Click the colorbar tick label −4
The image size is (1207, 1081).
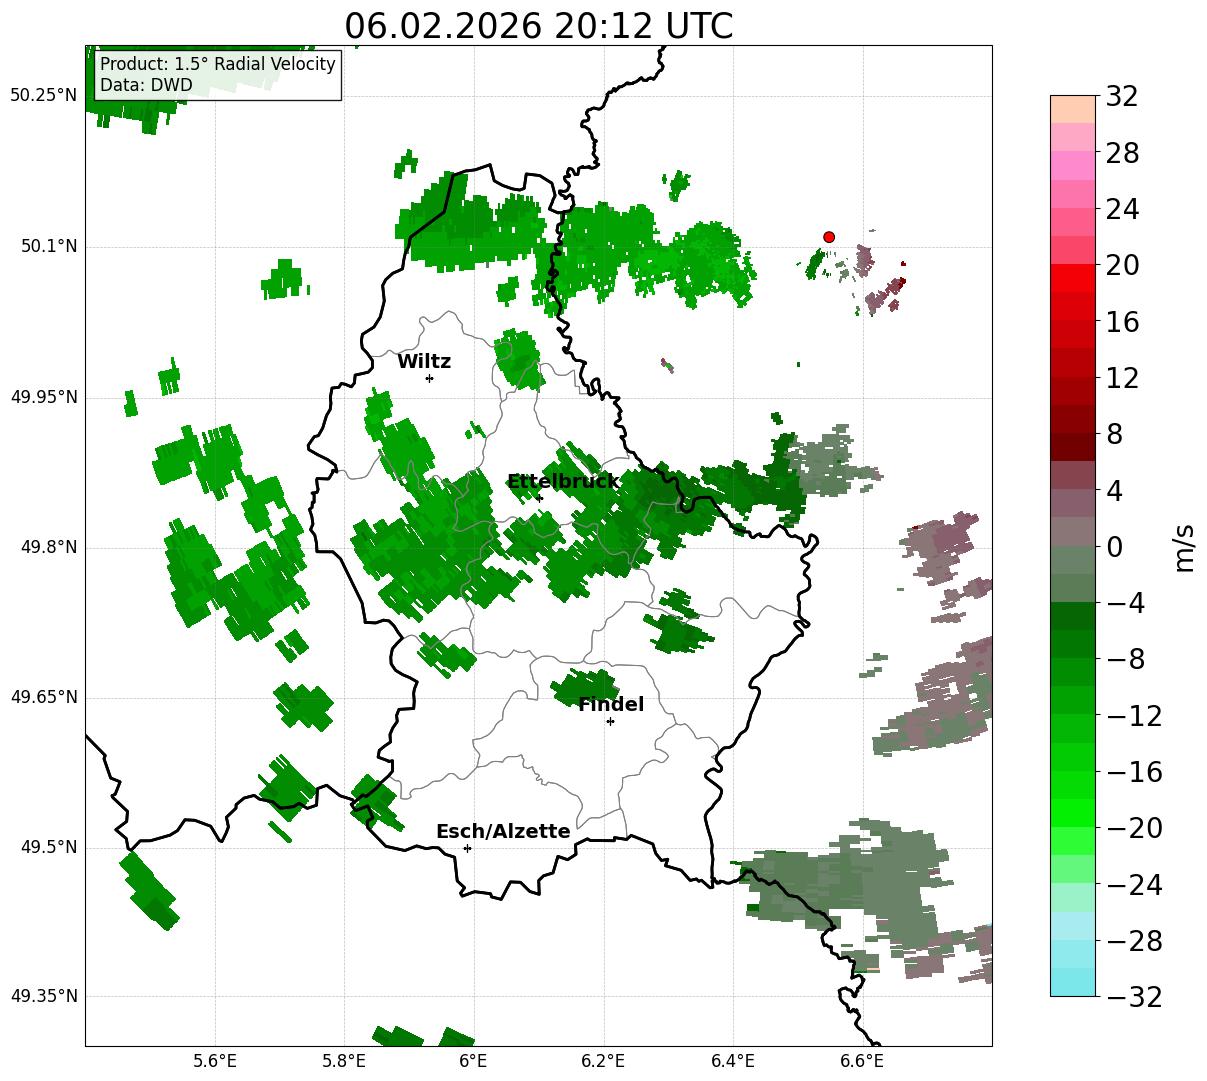coord(1125,603)
